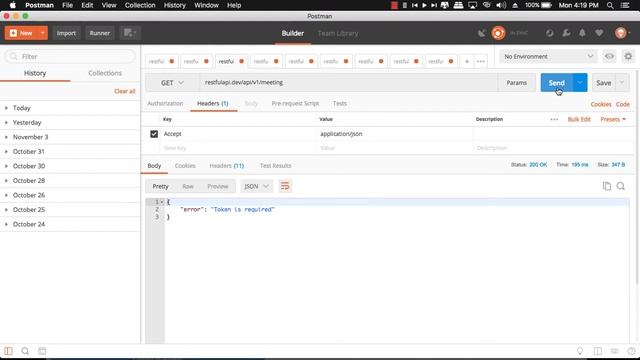Open keyboard shortcuts icon
Screen dimensions: 640x360
click(614, 351)
